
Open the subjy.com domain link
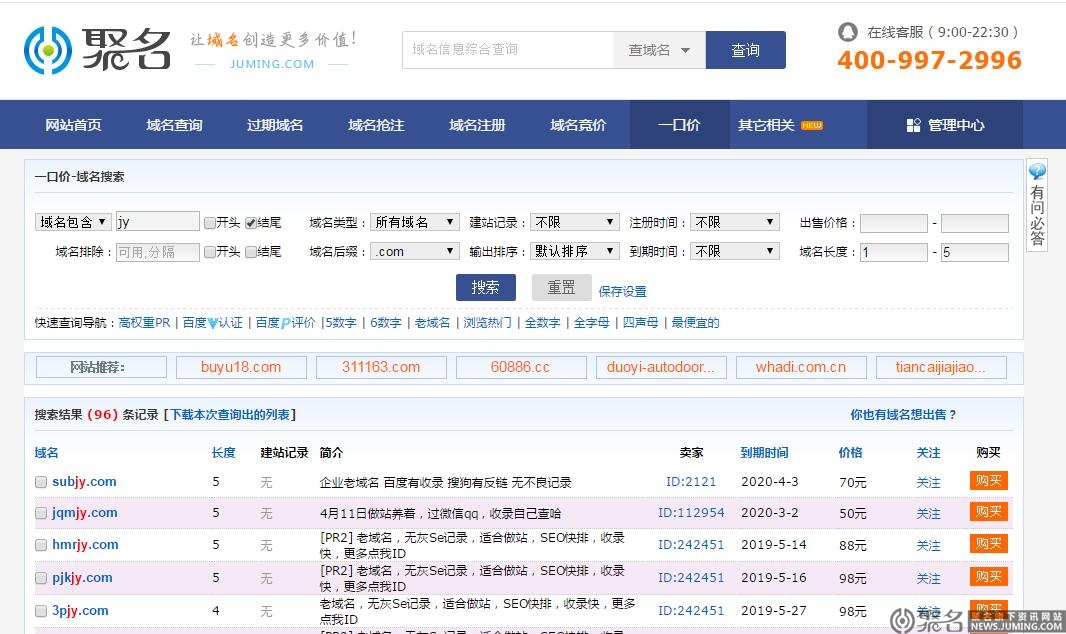[84, 482]
